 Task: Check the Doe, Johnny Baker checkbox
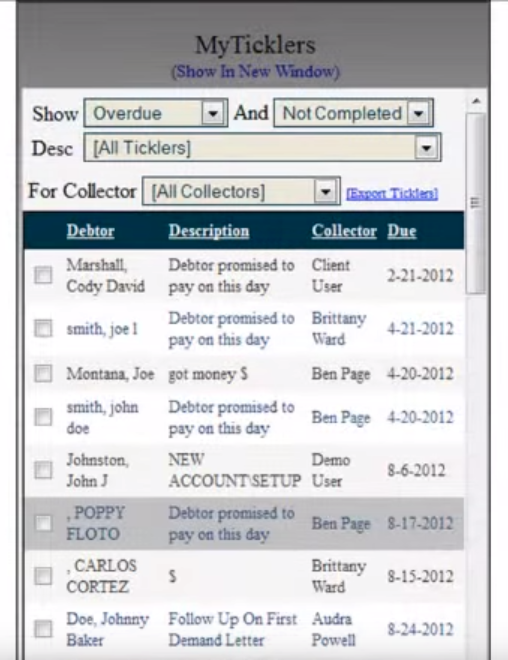coord(43,629)
